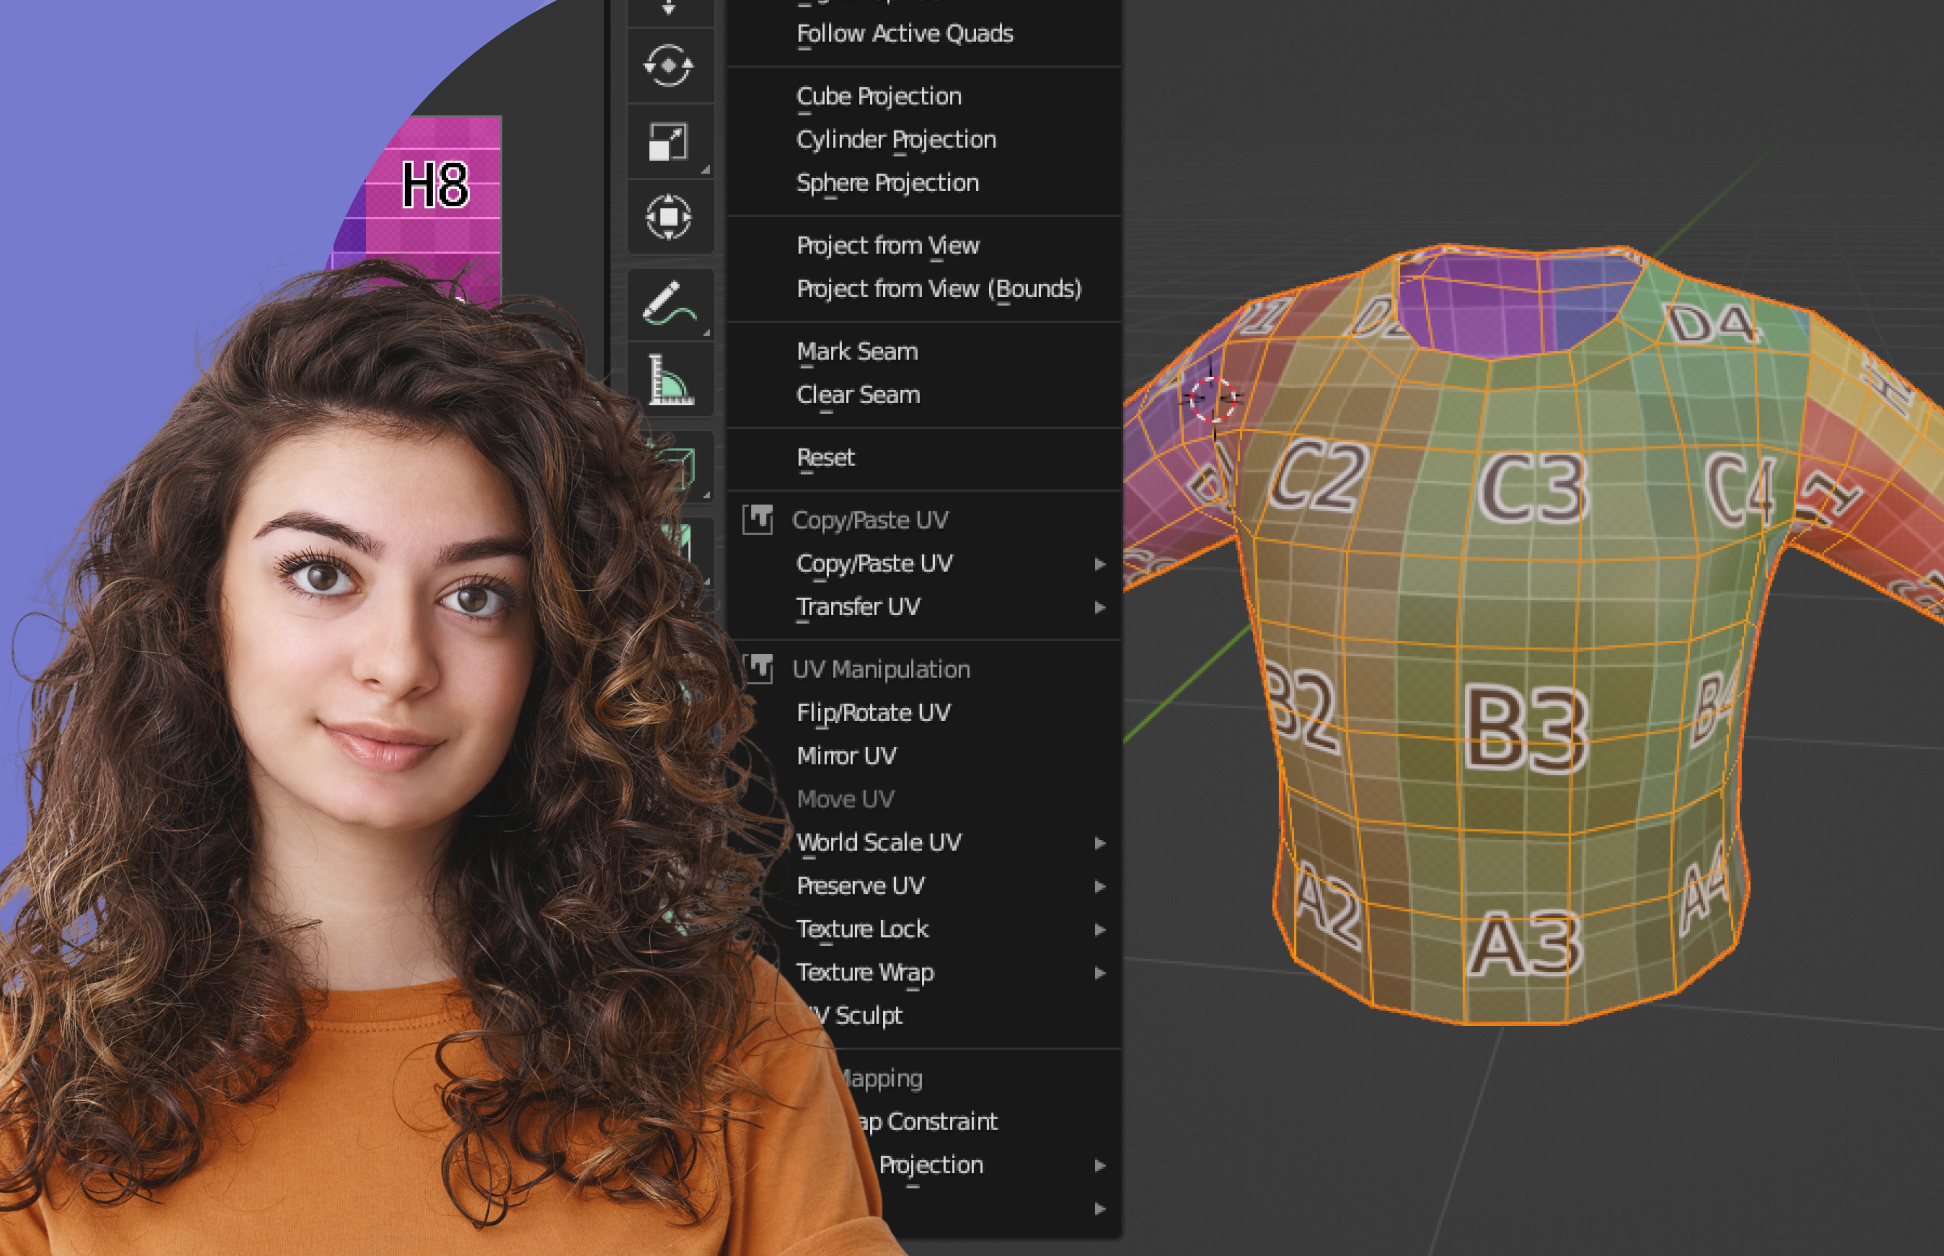Choose Mark Seam from the menu

pyautogui.click(x=857, y=351)
